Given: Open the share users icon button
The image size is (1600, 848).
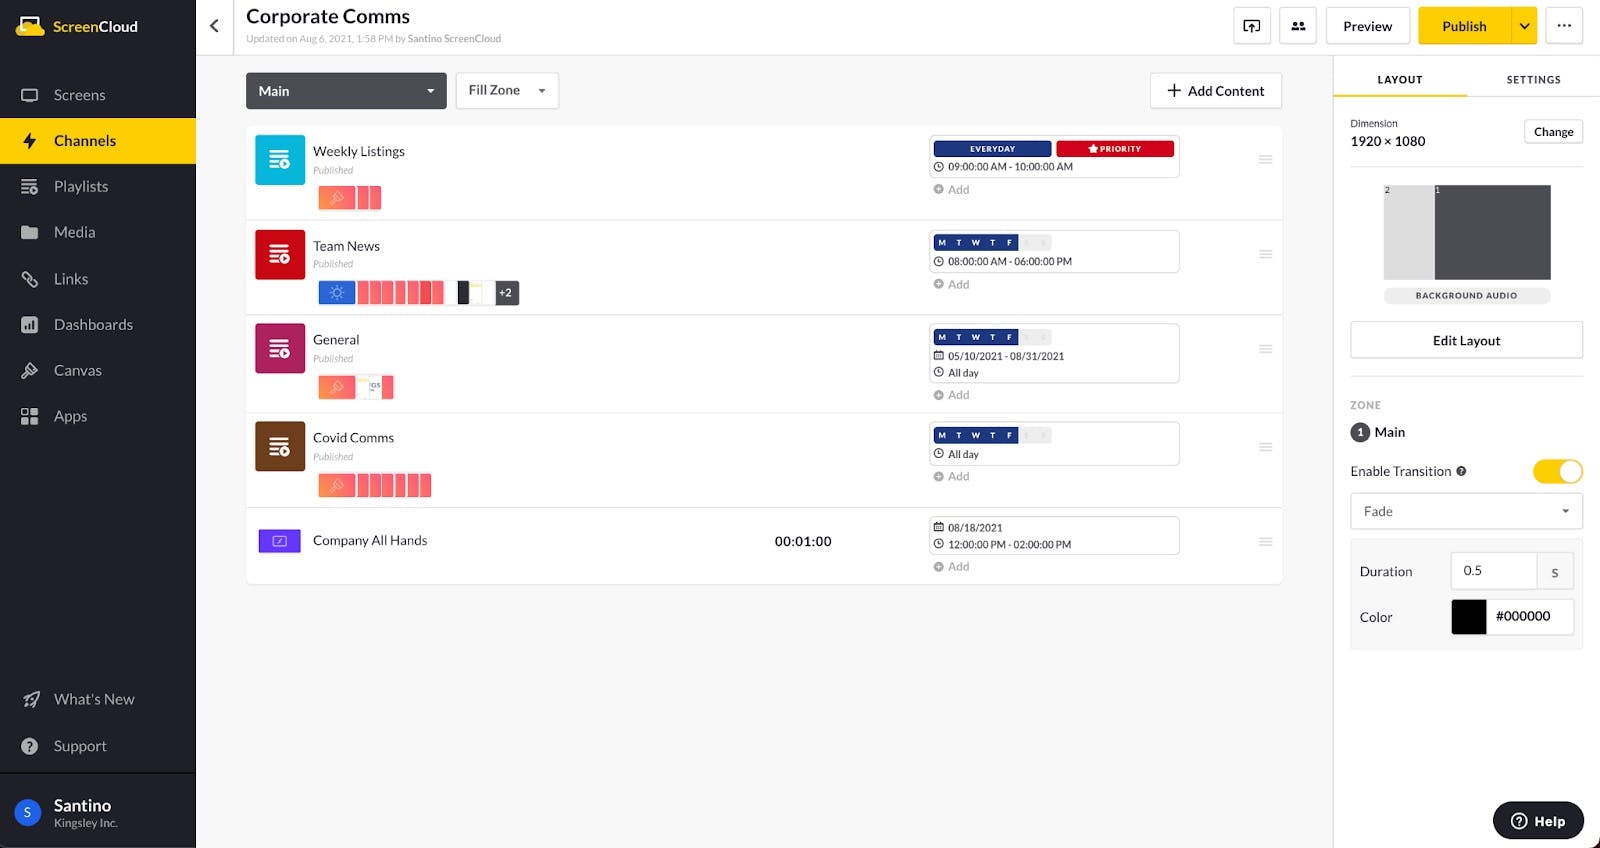Looking at the screenshot, I should [1298, 26].
